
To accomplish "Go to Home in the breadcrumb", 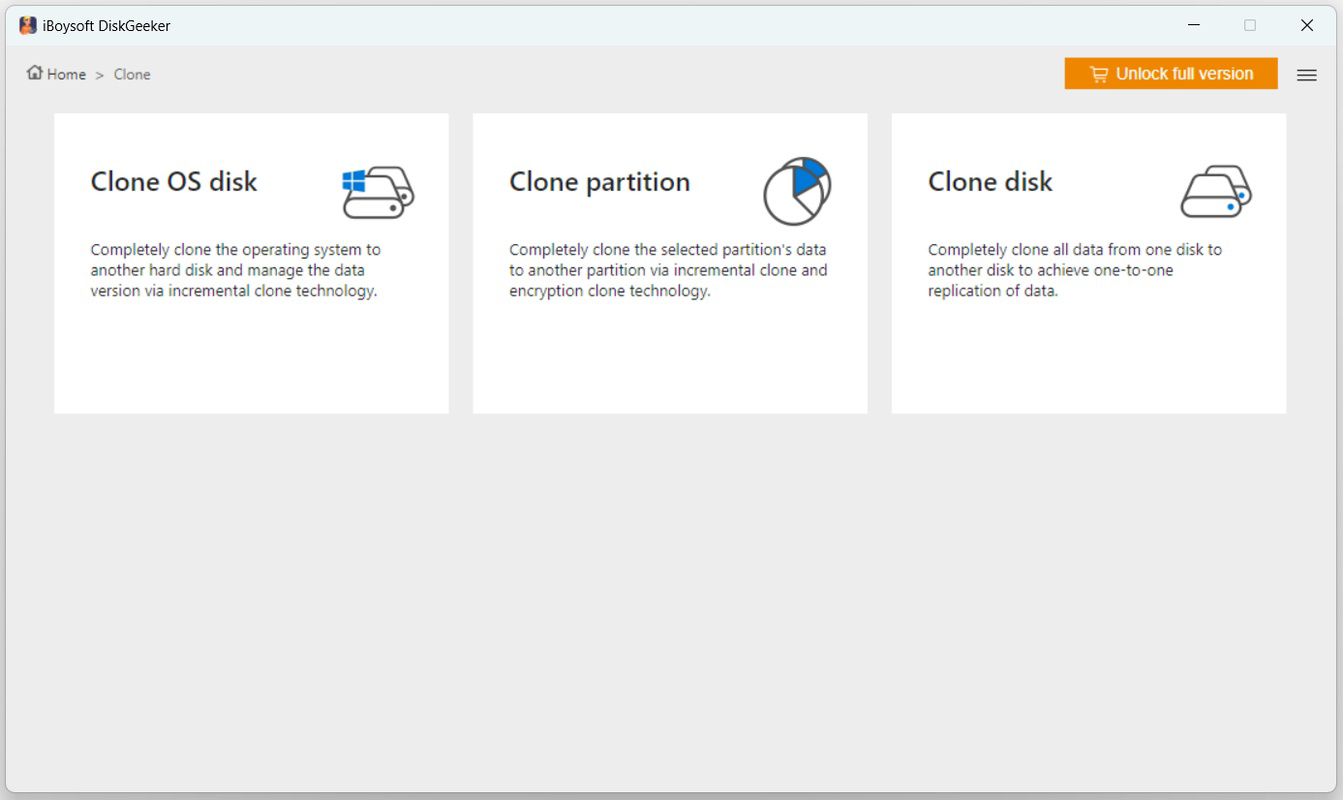I will [66, 74].
